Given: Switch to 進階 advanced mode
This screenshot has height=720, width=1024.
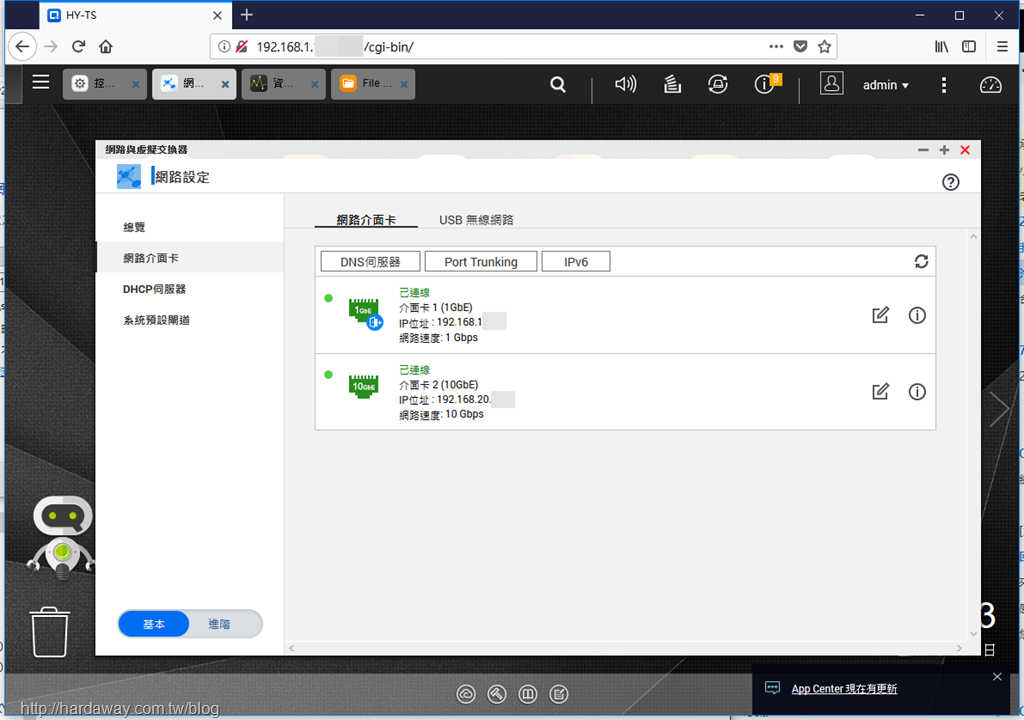Looking at the screenshot, I should pos(219,624).
